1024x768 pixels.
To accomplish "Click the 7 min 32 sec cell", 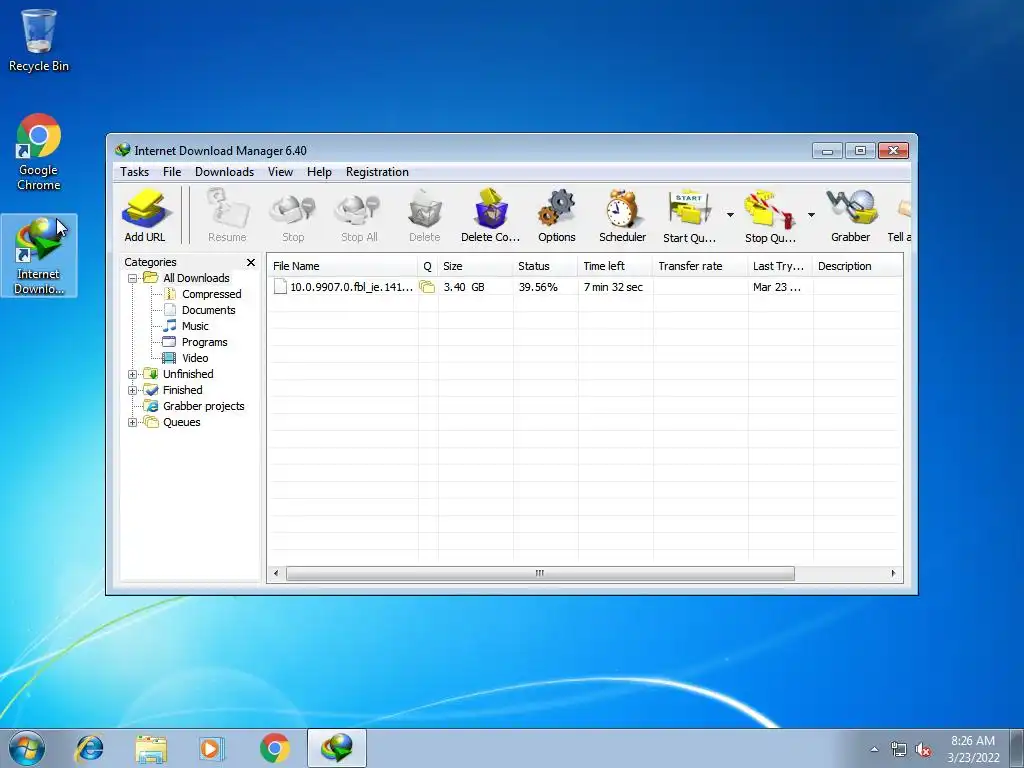I will point(613,287).
